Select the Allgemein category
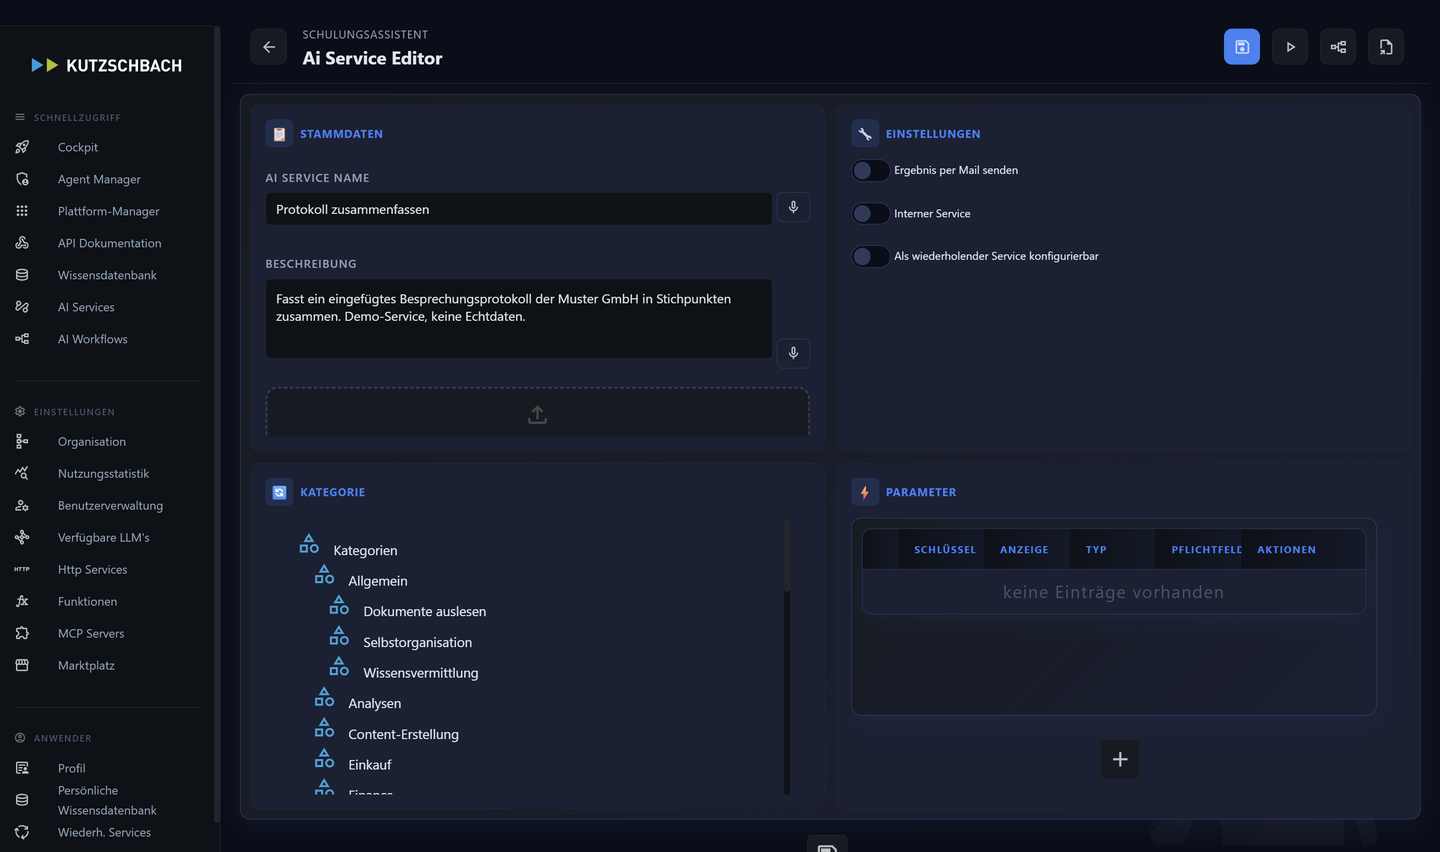This screenshot has height=852, width=1440. pos(378,581)
